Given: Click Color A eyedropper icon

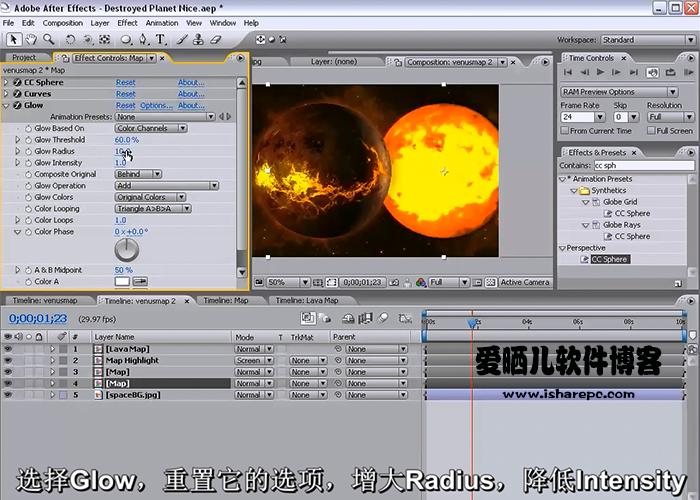Looking at the screenshot, I should (x=140, y=282).
